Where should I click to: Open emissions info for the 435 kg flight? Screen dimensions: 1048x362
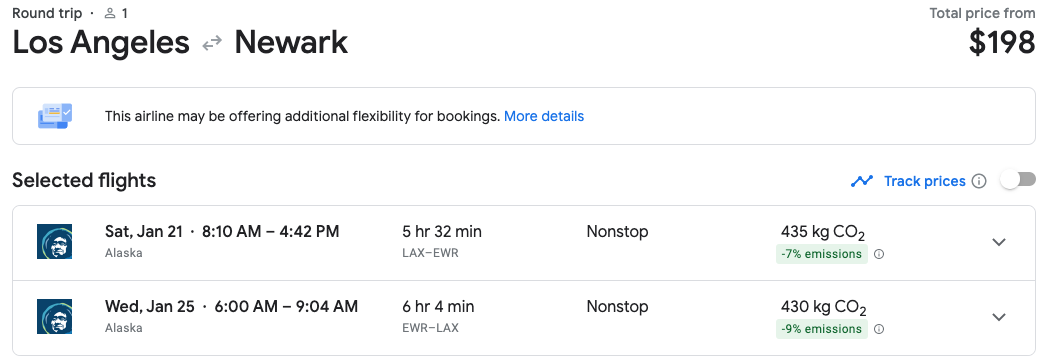click(880, 254)
